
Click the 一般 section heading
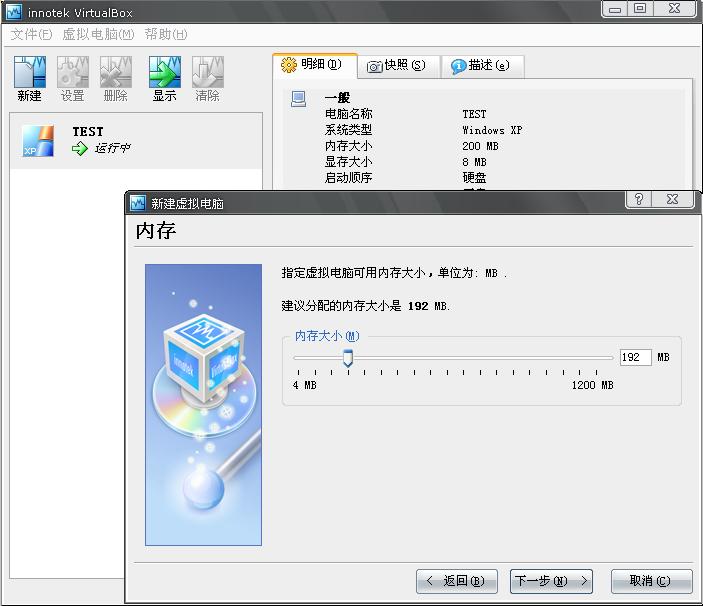pyautogui.click(x=337, y=98)
